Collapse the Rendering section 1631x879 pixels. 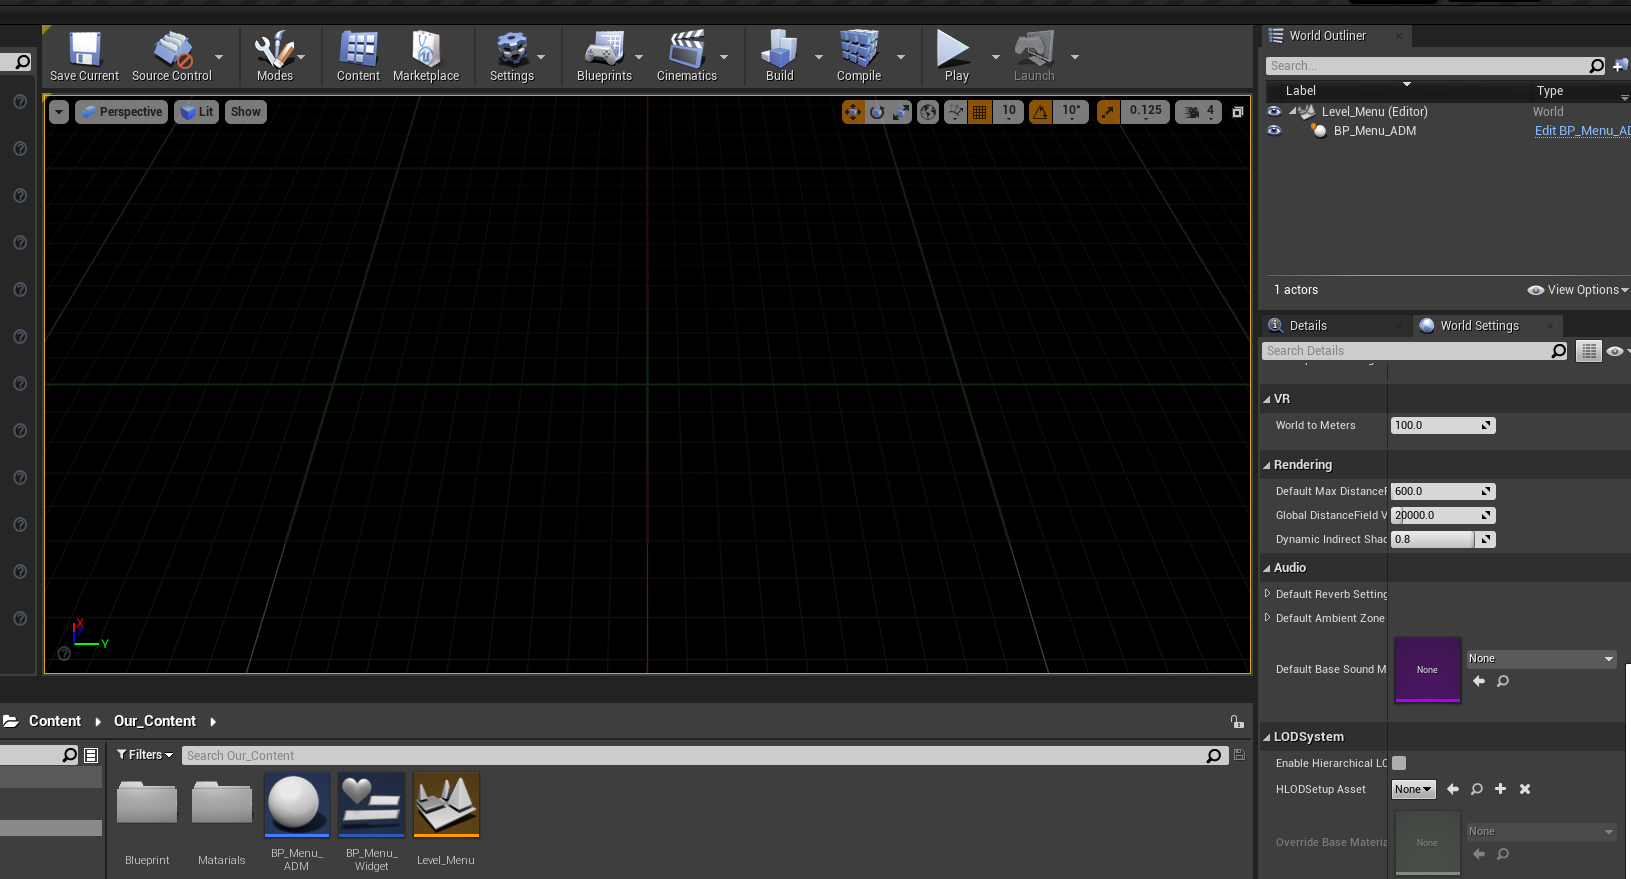click(1267, 465)
